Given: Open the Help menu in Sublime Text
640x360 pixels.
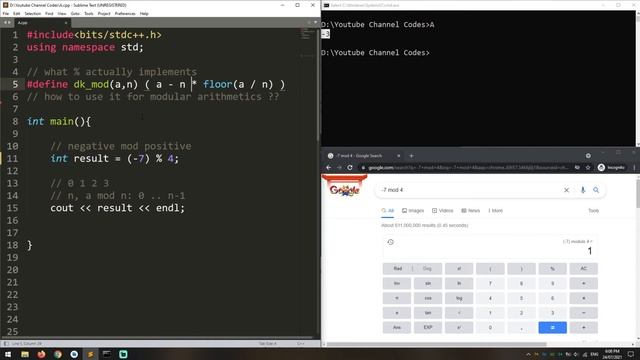Looking at the screenshot, I should 144,13.
